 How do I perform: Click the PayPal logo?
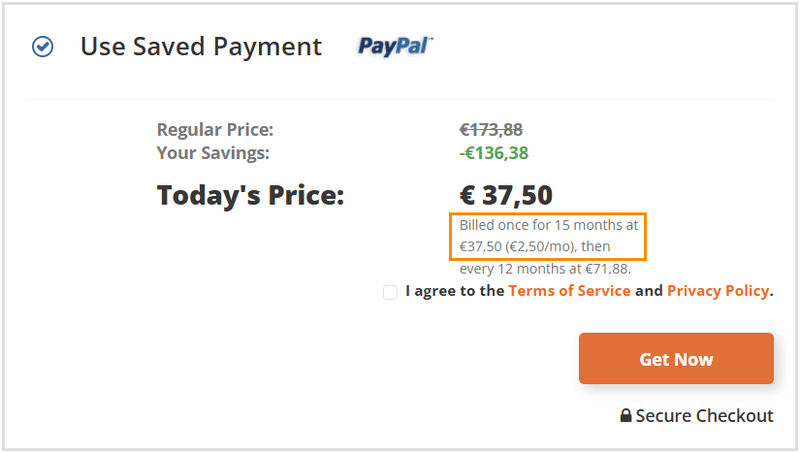click(x=395, y=46)
